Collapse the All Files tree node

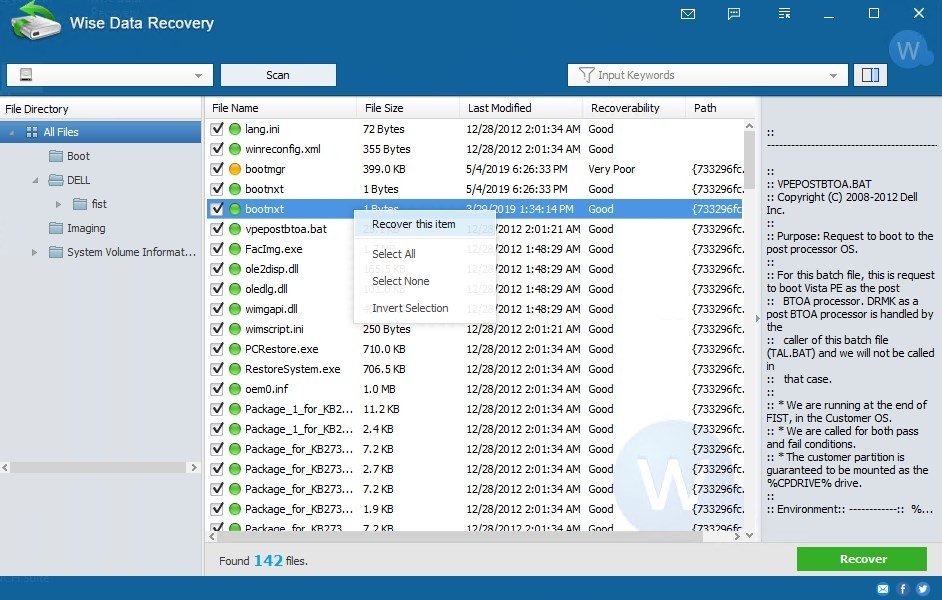[11, 132]
